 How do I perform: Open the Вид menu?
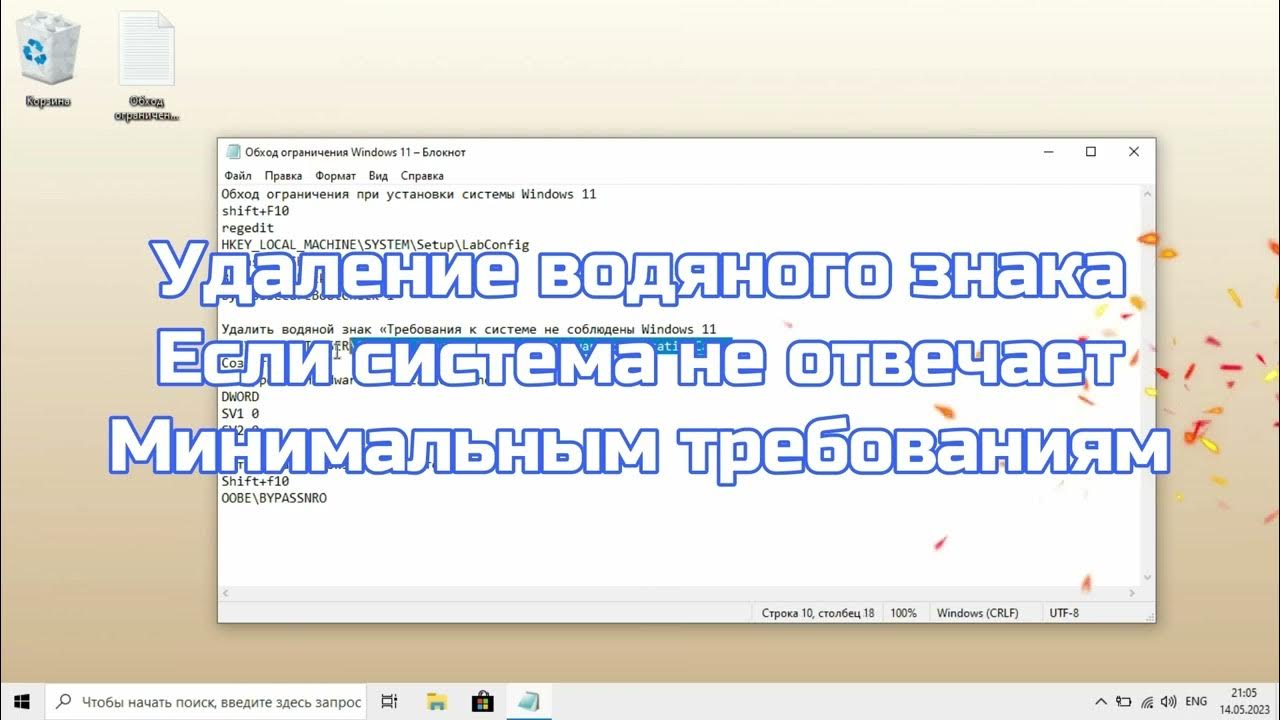pyautogui.click(x=378, y=176)
